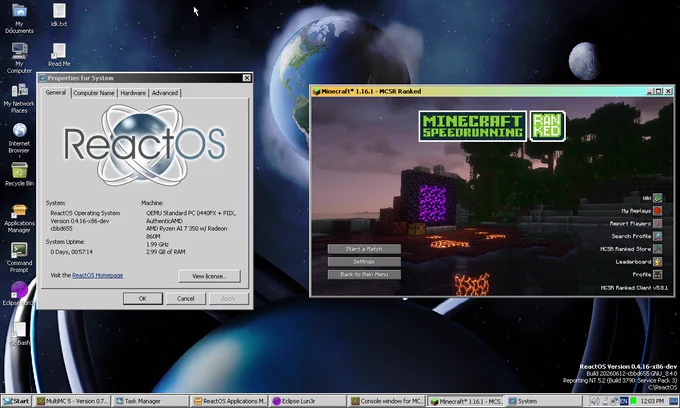
Task: Click the QEMU Standard PC machine text
Action: [x=191, y=213]
